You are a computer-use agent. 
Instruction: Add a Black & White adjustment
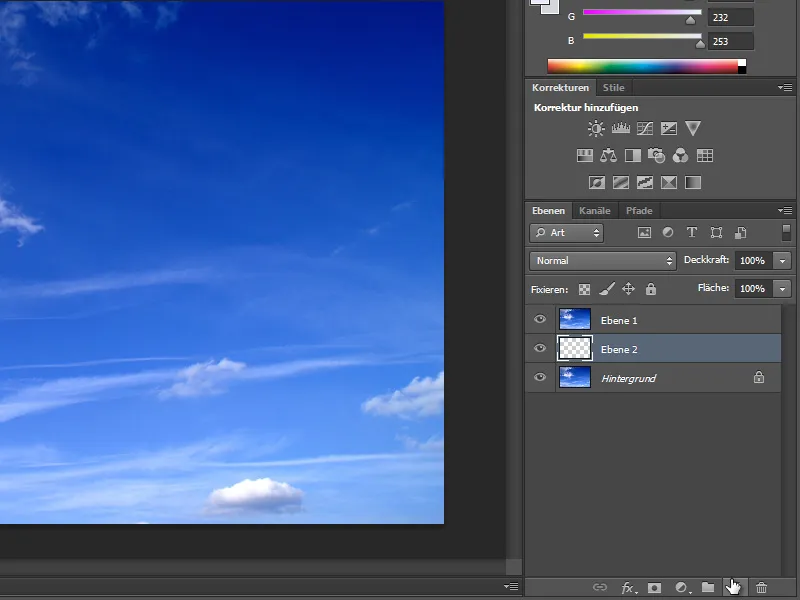[633, 156]
